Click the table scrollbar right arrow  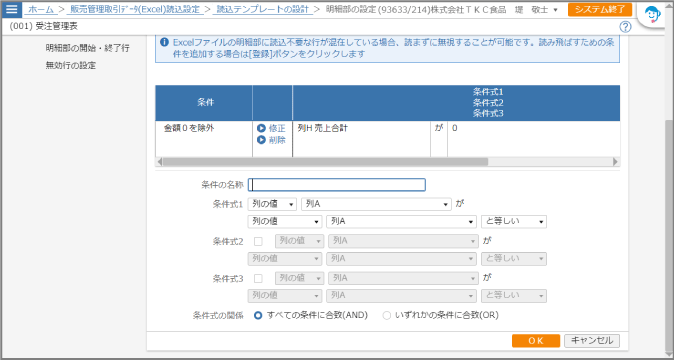616,162
